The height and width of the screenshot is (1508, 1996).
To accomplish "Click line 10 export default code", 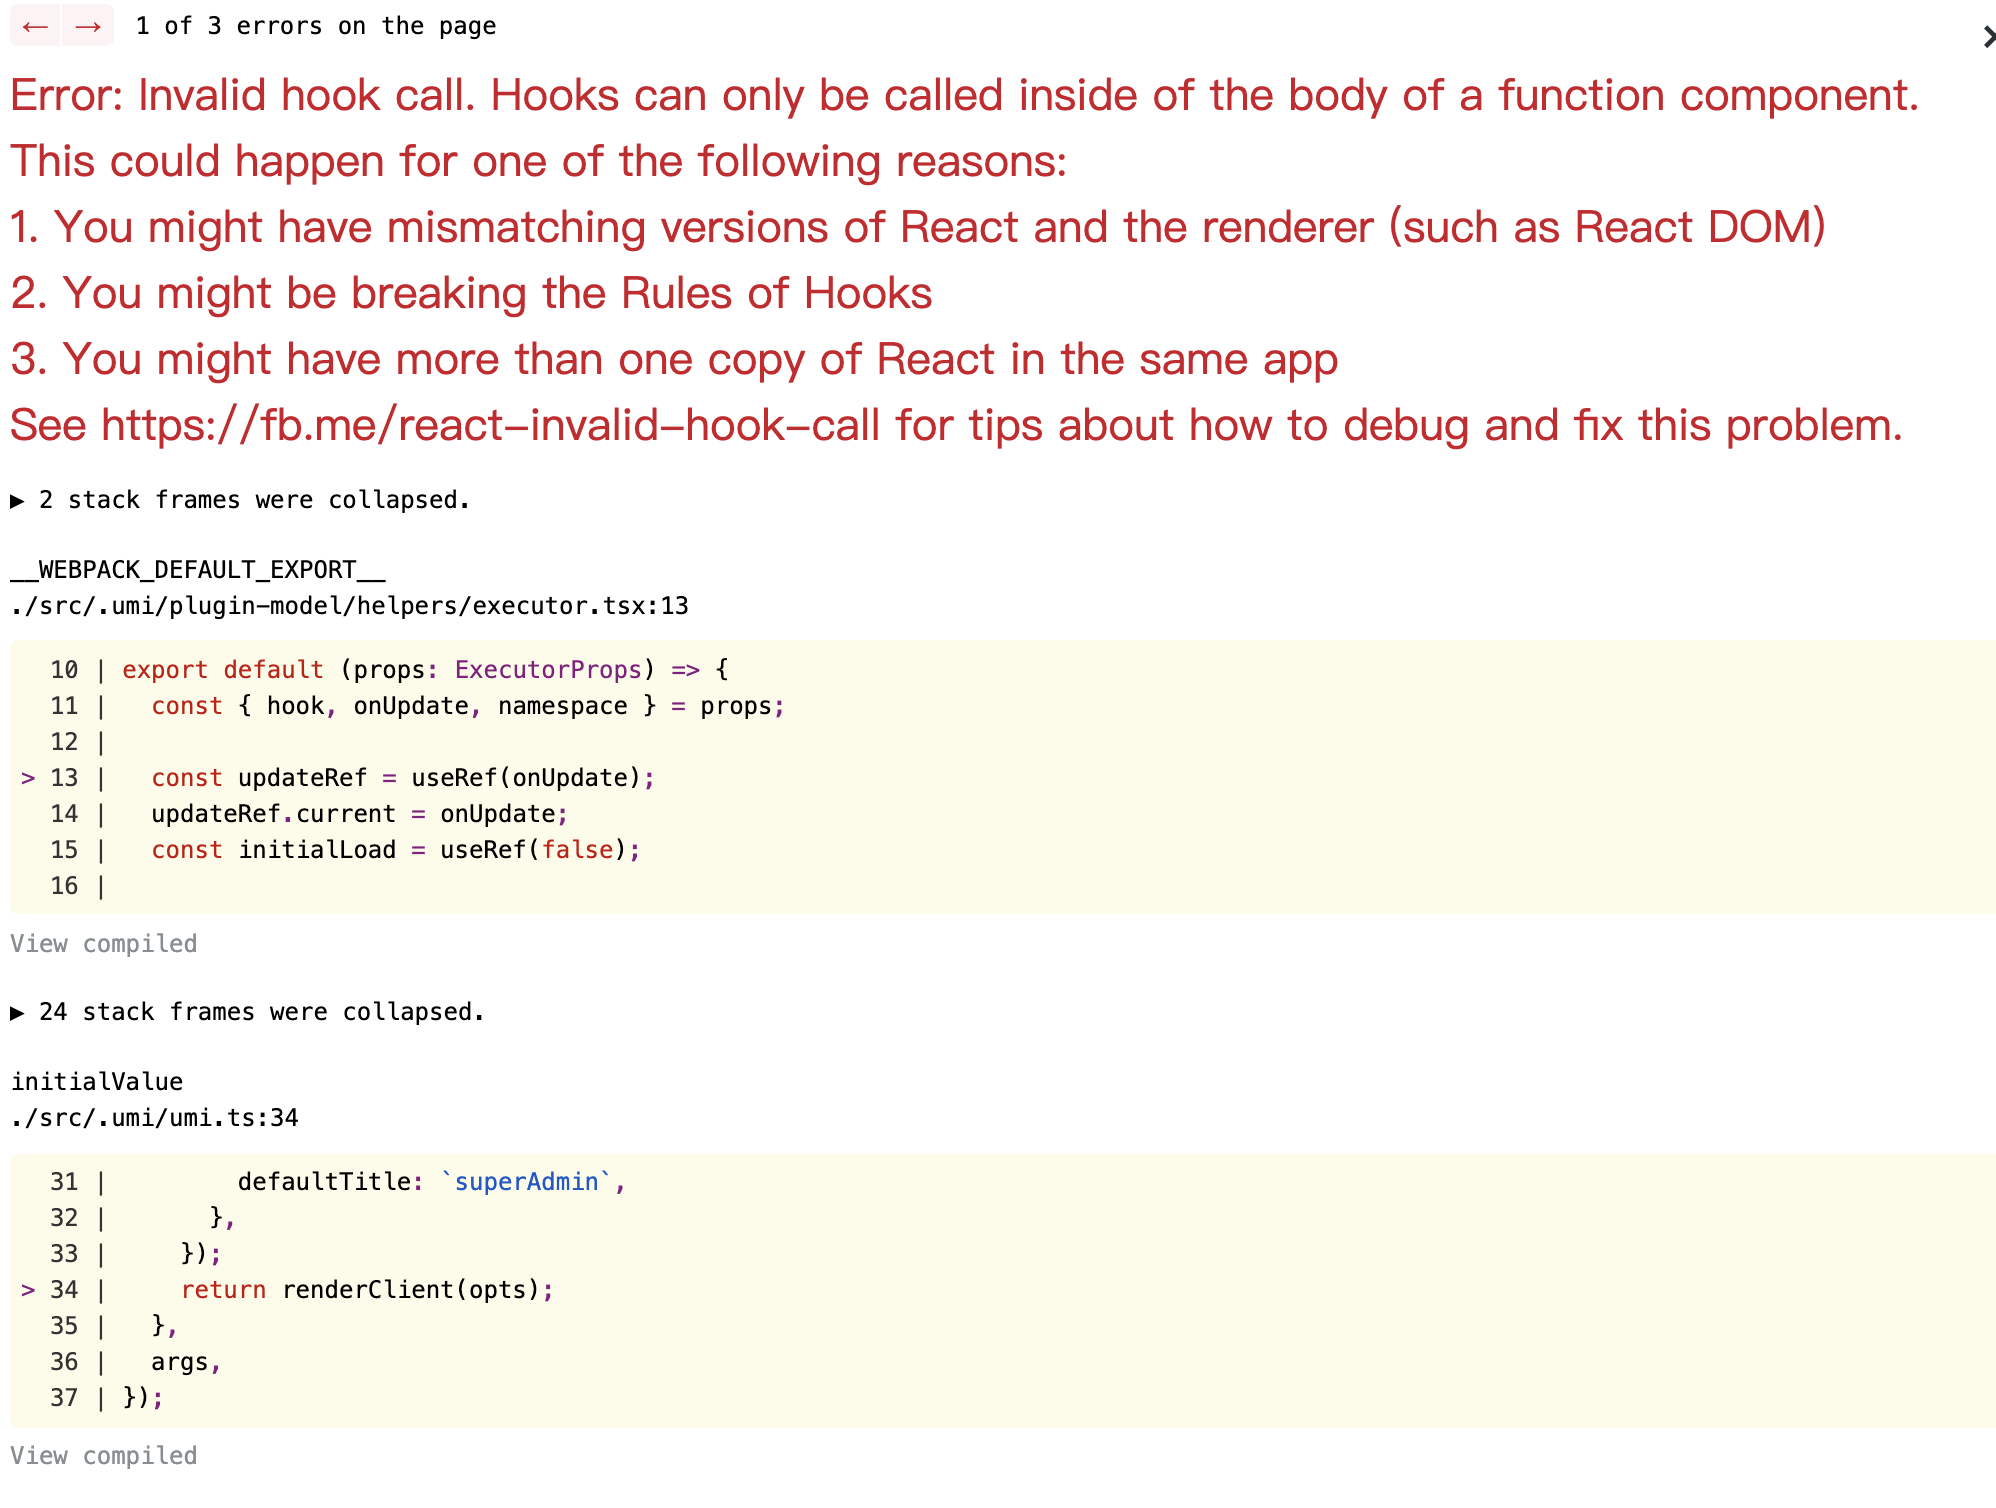I will tap(425, 670).
